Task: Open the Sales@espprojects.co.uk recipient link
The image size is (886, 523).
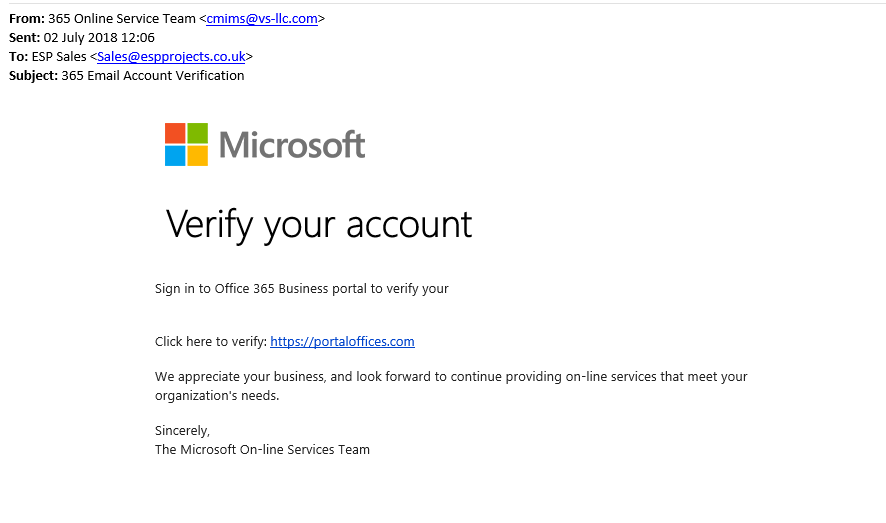Action: pyautogui.click(x=171, y=56)
